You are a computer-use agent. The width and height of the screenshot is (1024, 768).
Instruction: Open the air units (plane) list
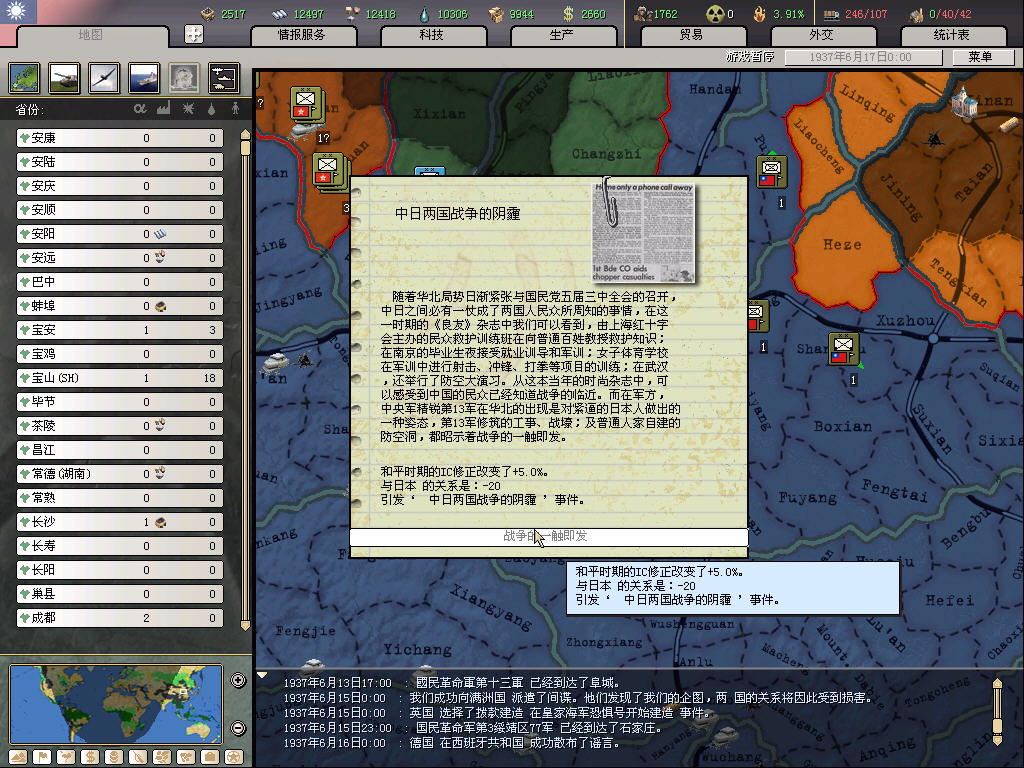tap(104, 78)
